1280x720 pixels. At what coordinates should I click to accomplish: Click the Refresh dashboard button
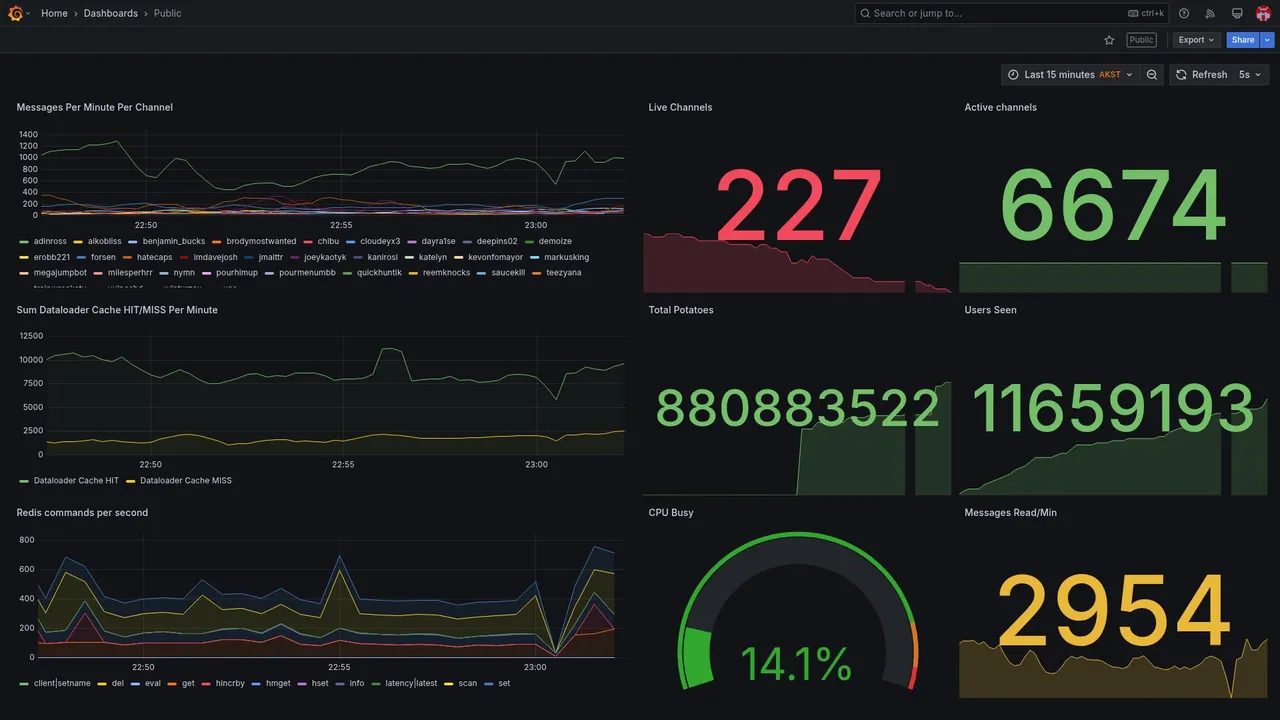[1200, 75]
